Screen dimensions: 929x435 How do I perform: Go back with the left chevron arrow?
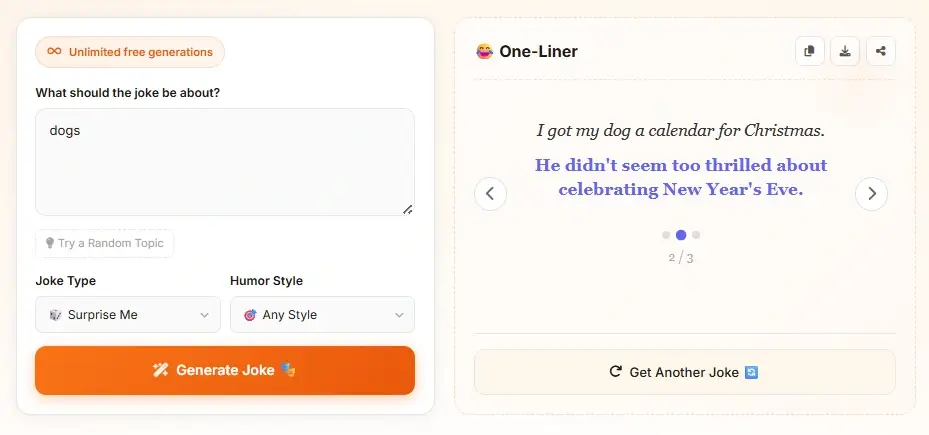(x=490, y=194)
